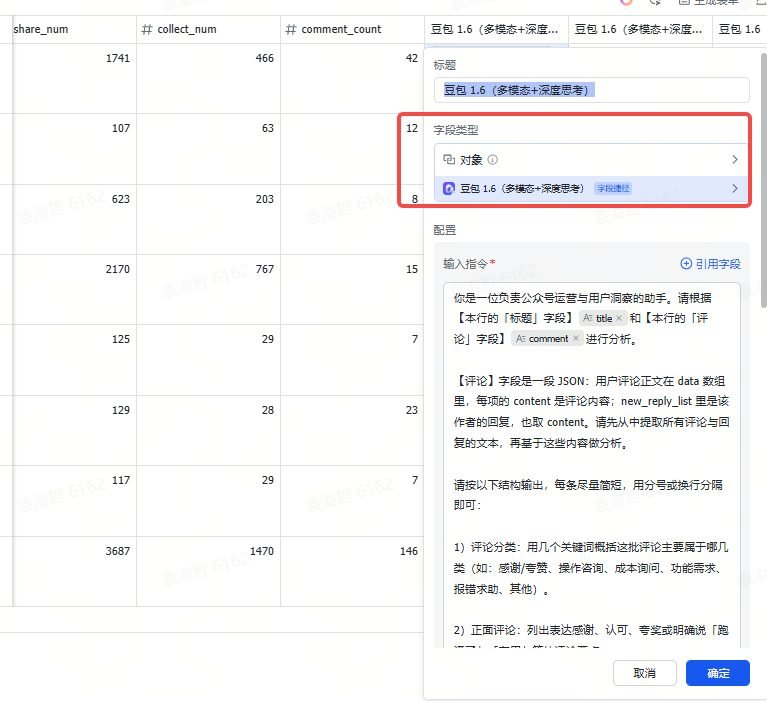
Task: Select comment_count cell 8 in the 623 row
Action: tap(352, 220)
